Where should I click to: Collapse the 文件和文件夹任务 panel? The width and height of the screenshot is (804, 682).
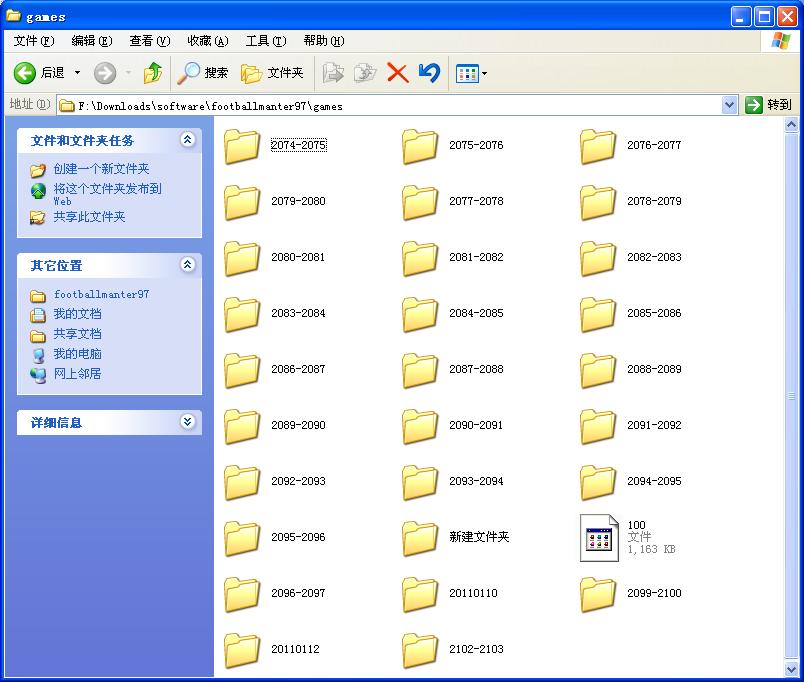tap(188, 139)
